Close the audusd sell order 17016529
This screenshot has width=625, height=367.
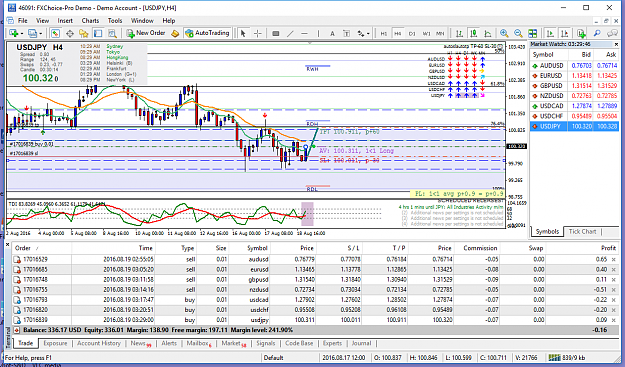coord(613,259)
